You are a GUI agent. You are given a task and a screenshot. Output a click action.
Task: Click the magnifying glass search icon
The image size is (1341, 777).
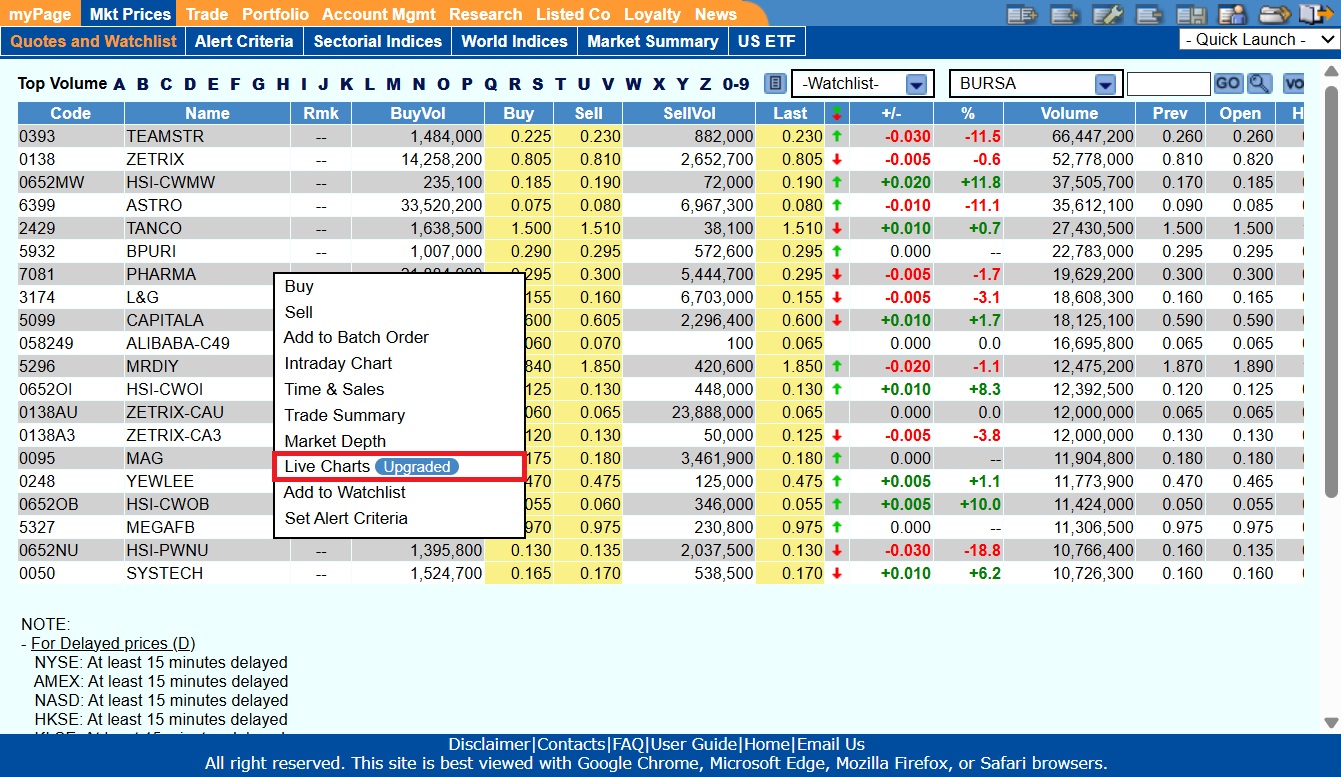pyautogui.click(x=1259, y=84)
